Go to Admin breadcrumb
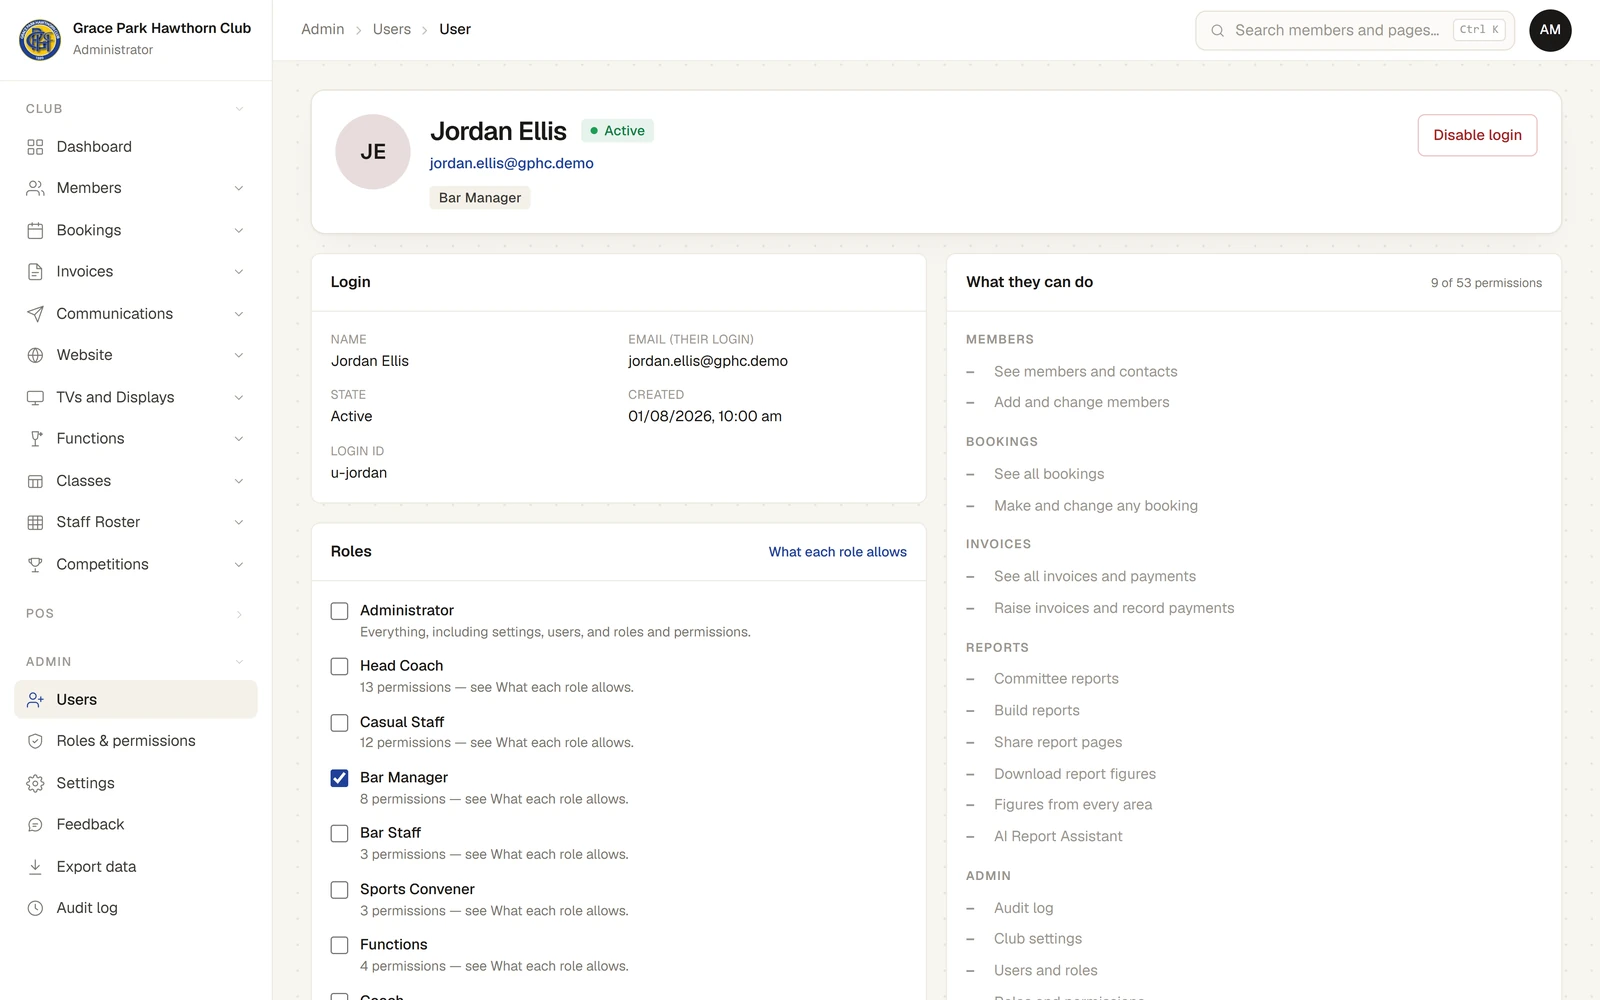The width and height of the screenshot is (1600, 1000). (323, 29)
